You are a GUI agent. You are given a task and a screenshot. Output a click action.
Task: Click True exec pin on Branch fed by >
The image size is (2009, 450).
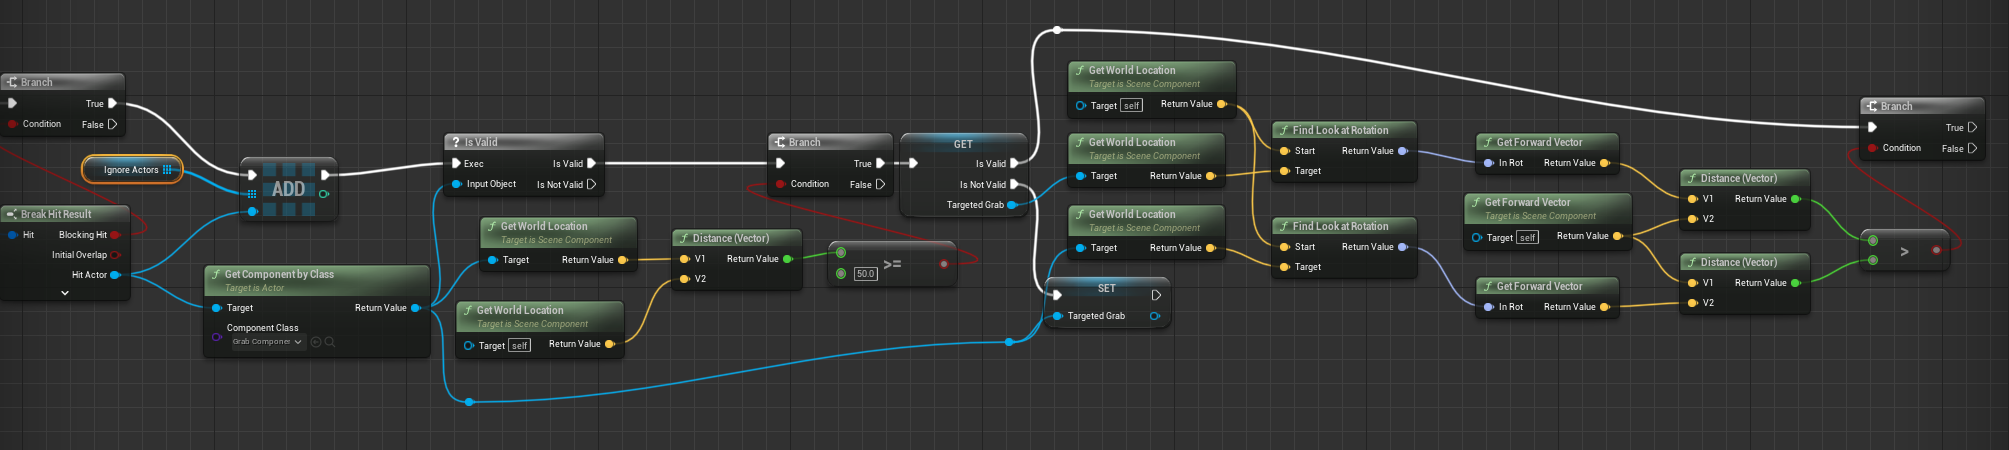click(x=1972, y=127)
